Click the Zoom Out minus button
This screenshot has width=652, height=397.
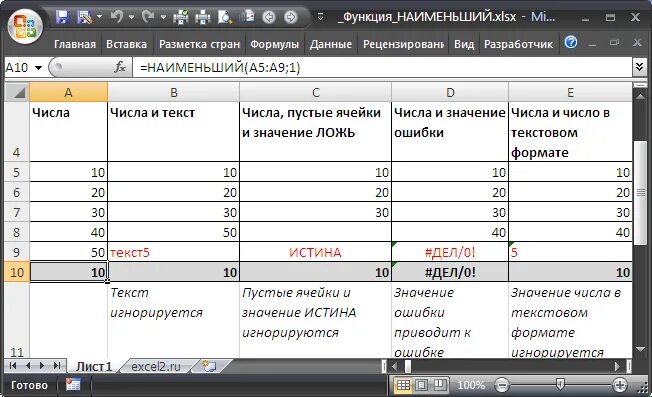pyautogui.click(x=502, y=385)
